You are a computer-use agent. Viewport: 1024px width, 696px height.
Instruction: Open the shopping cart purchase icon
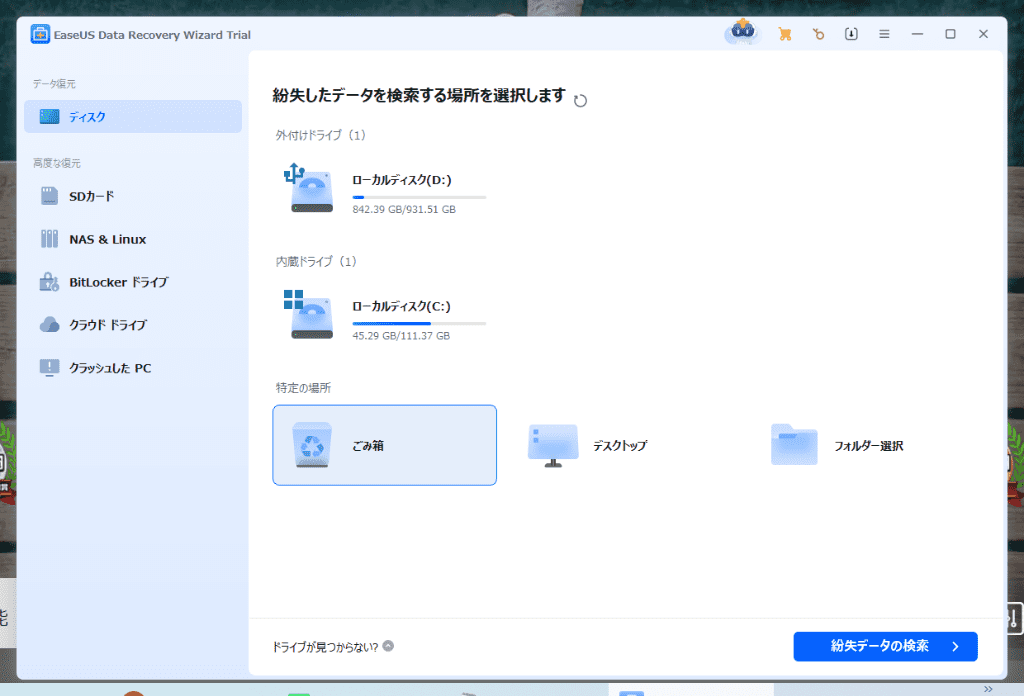(785, 34)
